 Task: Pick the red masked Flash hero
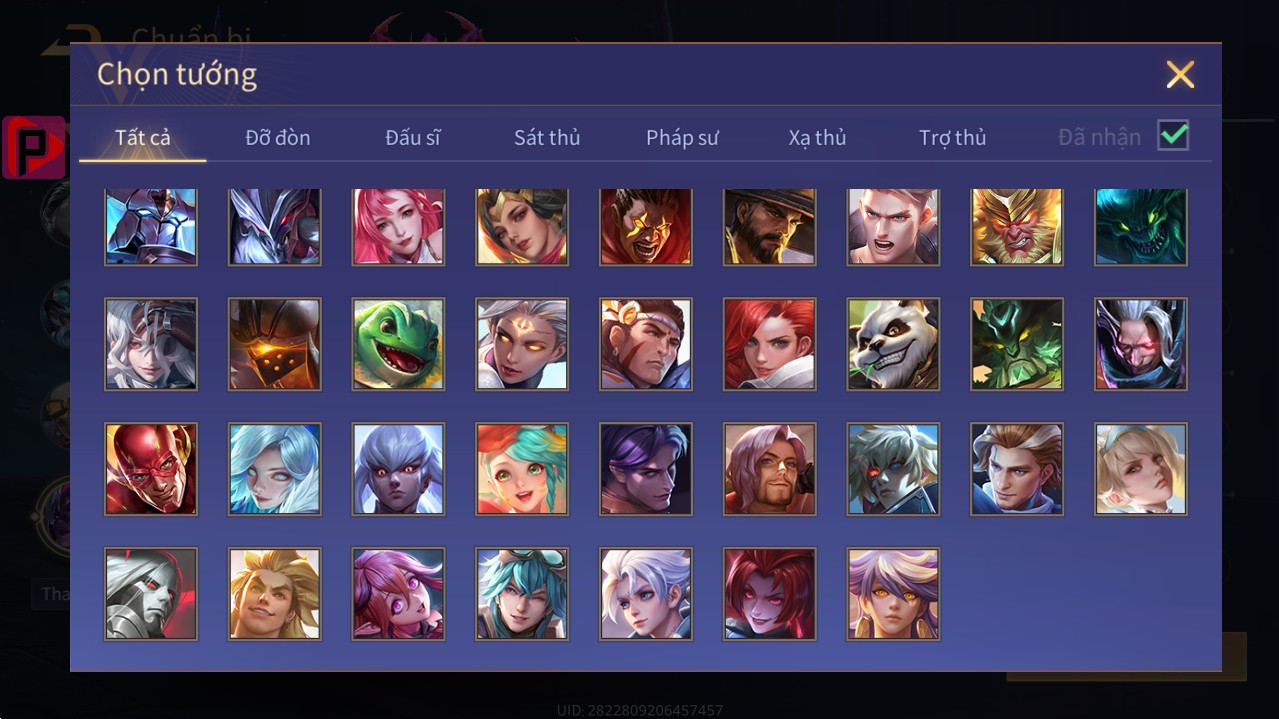click(x=151, y=469)
